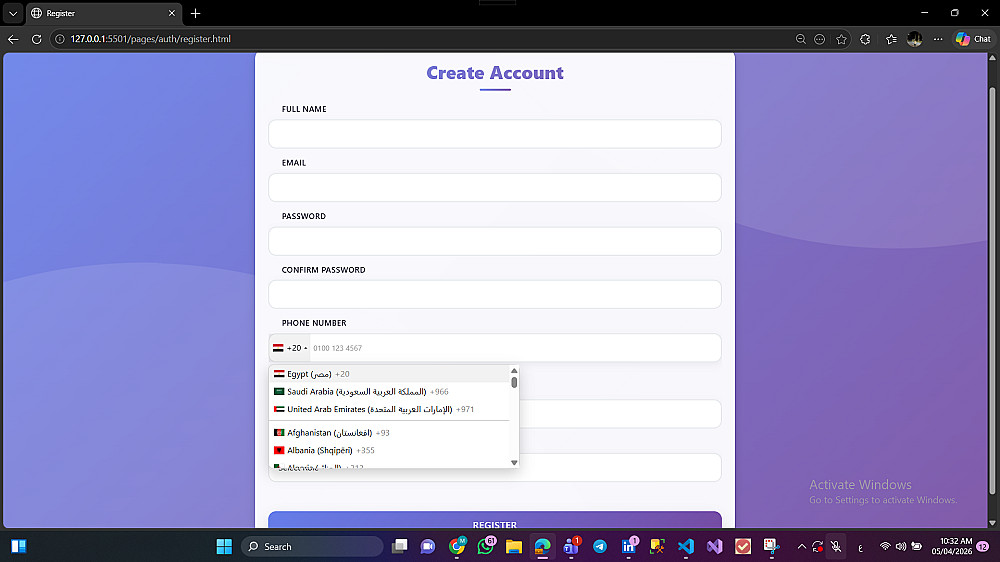The image size is (1000, 562).
Task: Open Task View in taskbar
Action: [x=400, y=547]
